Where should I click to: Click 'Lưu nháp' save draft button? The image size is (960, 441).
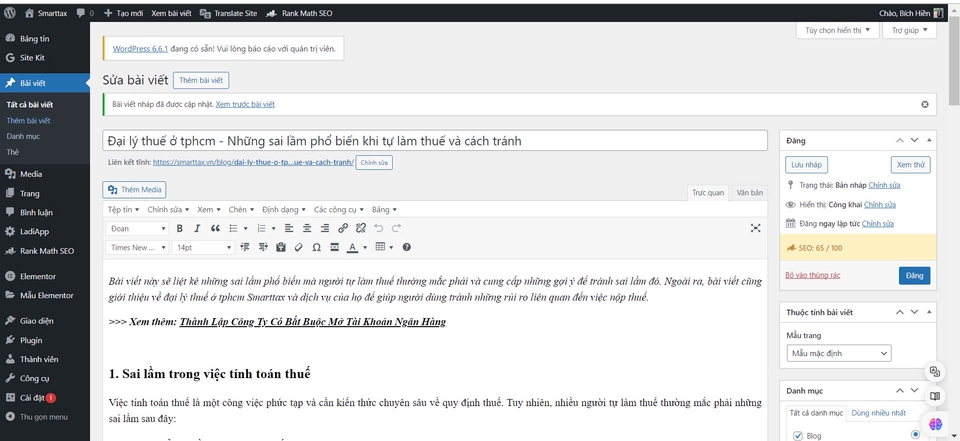806,165
